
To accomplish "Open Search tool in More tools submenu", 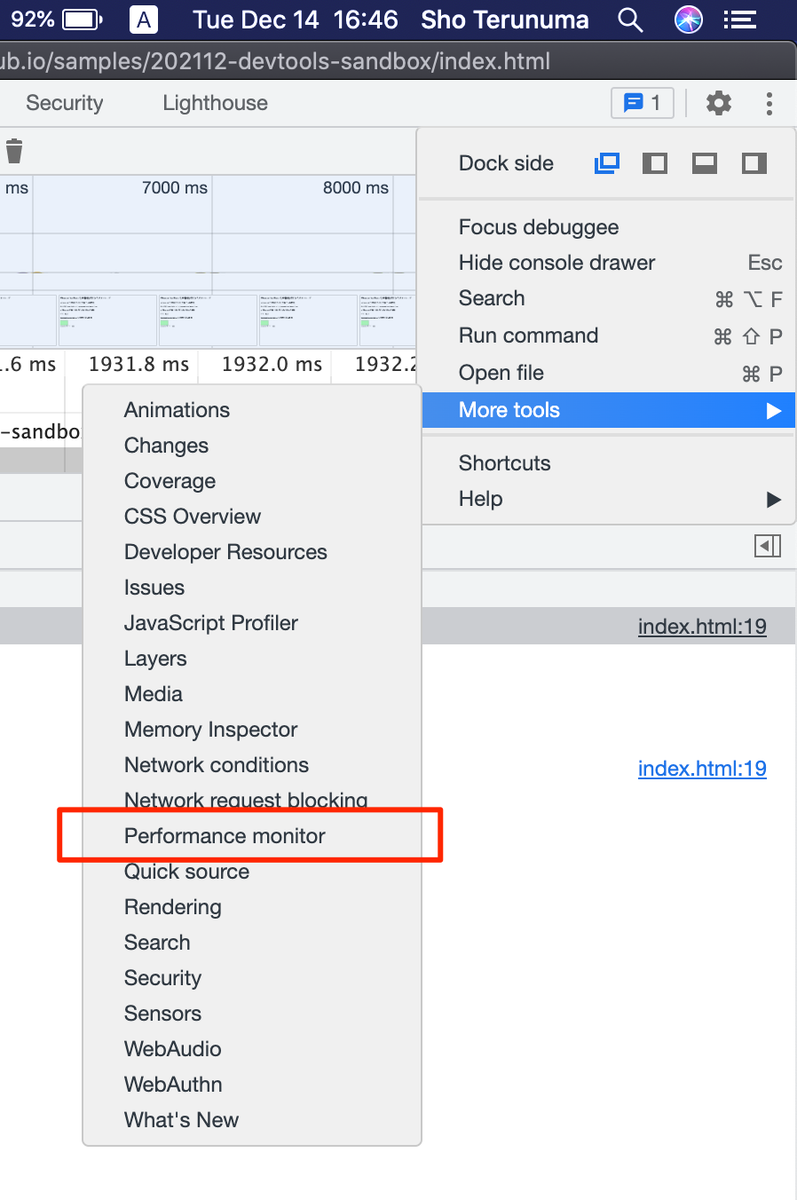I will tap(252, 943).
